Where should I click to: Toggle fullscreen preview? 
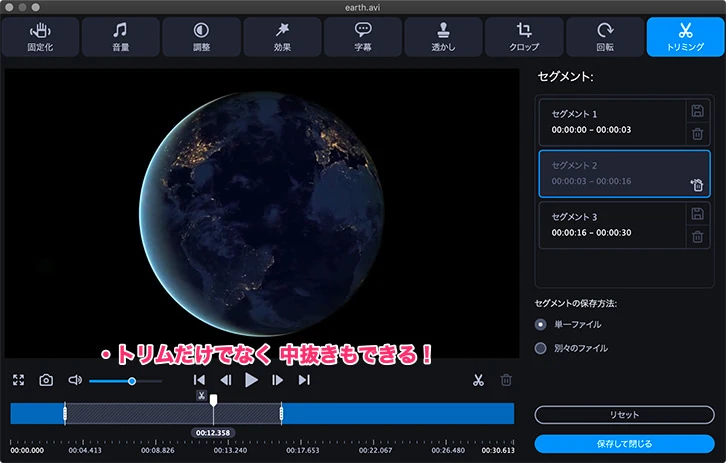(x=19, y=380)
